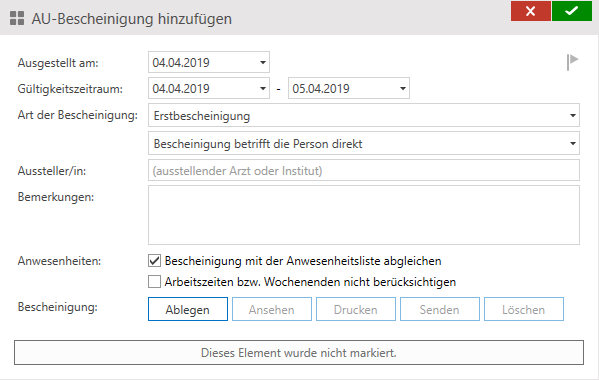This screenshot has height=380, width=599.
Task: Open Gültigkeitszeitraum start date picker arrow
Action: pos(263,89)
